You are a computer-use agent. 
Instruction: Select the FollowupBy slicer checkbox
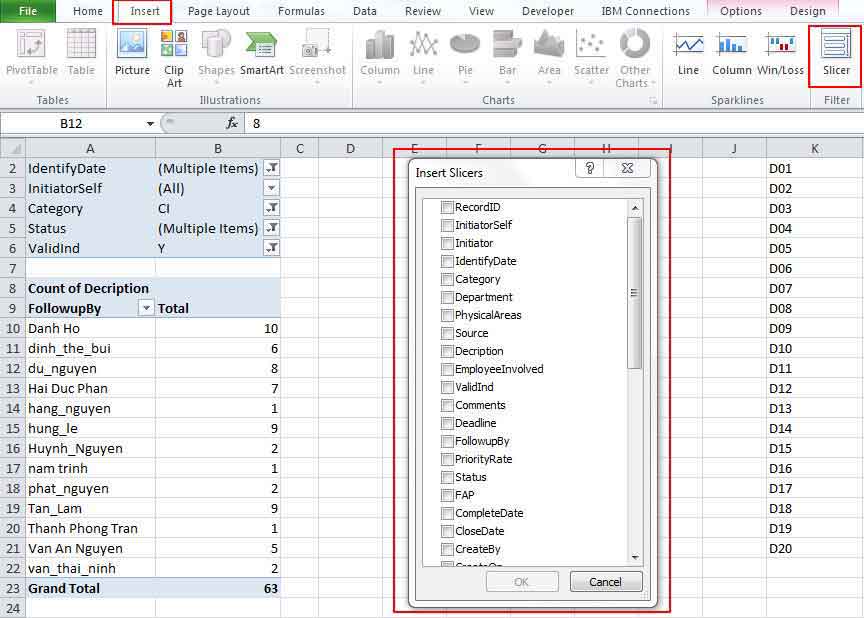(447, 442)
